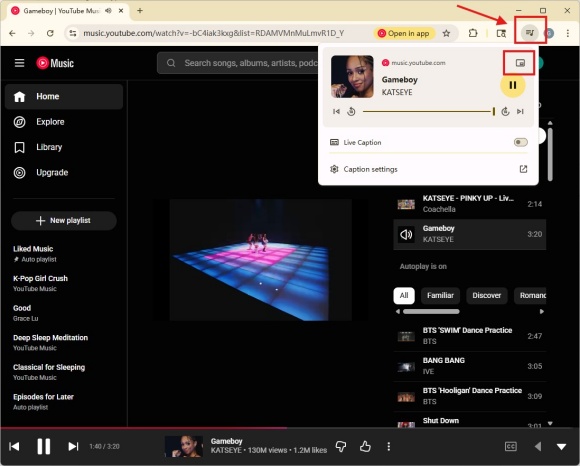Like the song Gameboy
The width and height of the screenshot is (580, 466).
365,446
